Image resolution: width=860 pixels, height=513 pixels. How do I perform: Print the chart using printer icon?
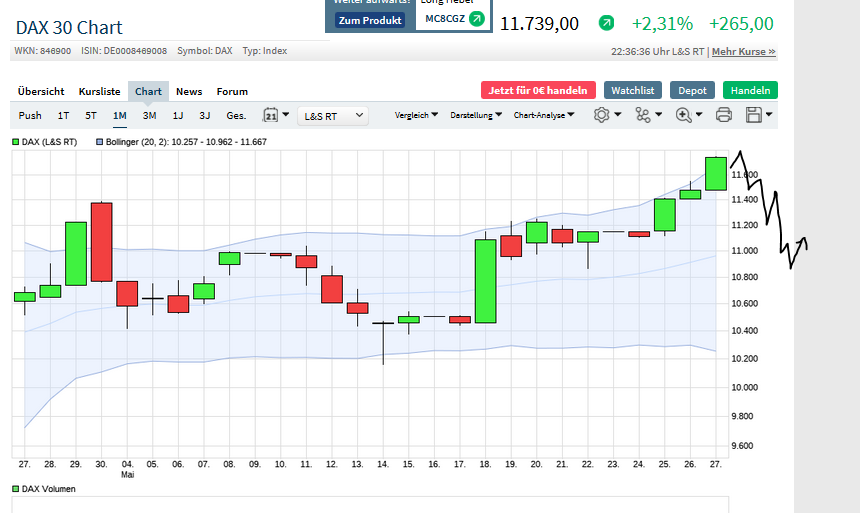(x=724, y=115)
